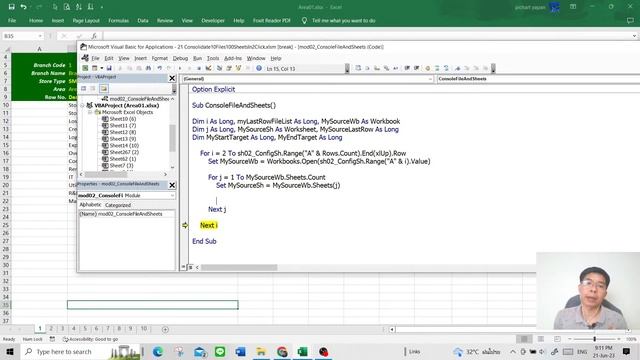Click Toggle Breakpoint hand icon in Edit toolbar
The height and width of the screenshot is (360, 640).
pos(427,68)
